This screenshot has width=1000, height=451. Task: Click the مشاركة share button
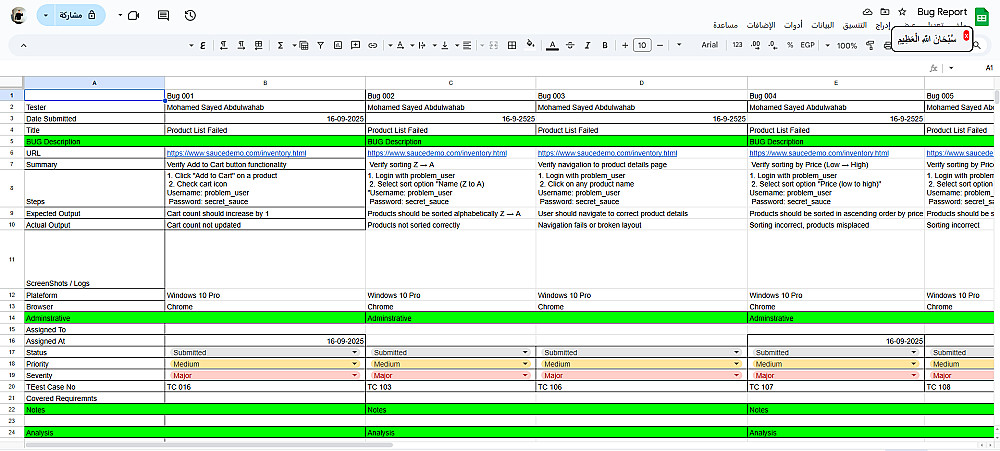click(78, 15)
